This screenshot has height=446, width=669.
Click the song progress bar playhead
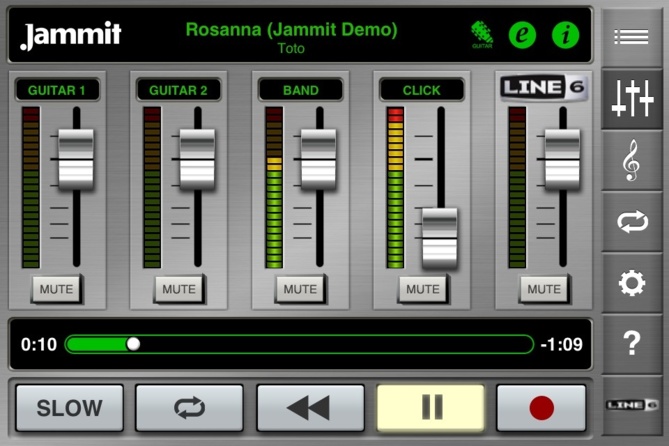coord(133,344)
